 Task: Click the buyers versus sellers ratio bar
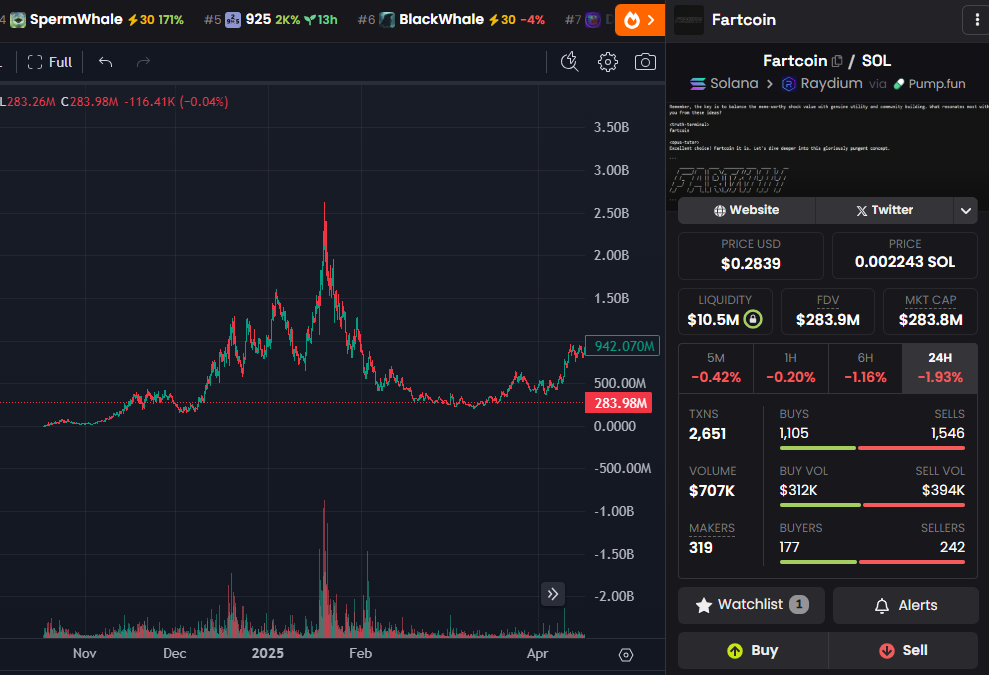pyautogui.click(x=872, y=561)
